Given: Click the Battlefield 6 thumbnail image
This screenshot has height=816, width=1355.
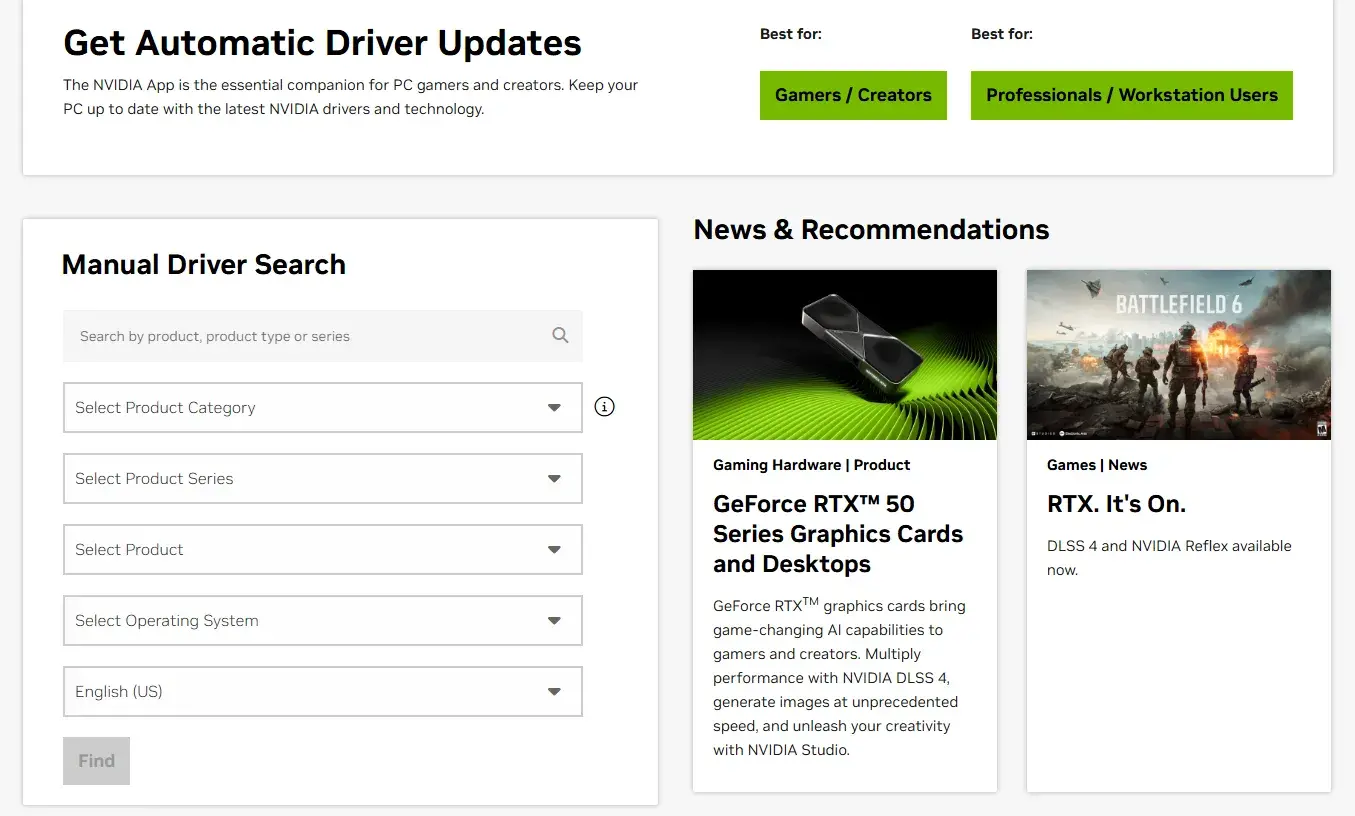Looking at the screenshot, I should click(x=1178, y=354).
